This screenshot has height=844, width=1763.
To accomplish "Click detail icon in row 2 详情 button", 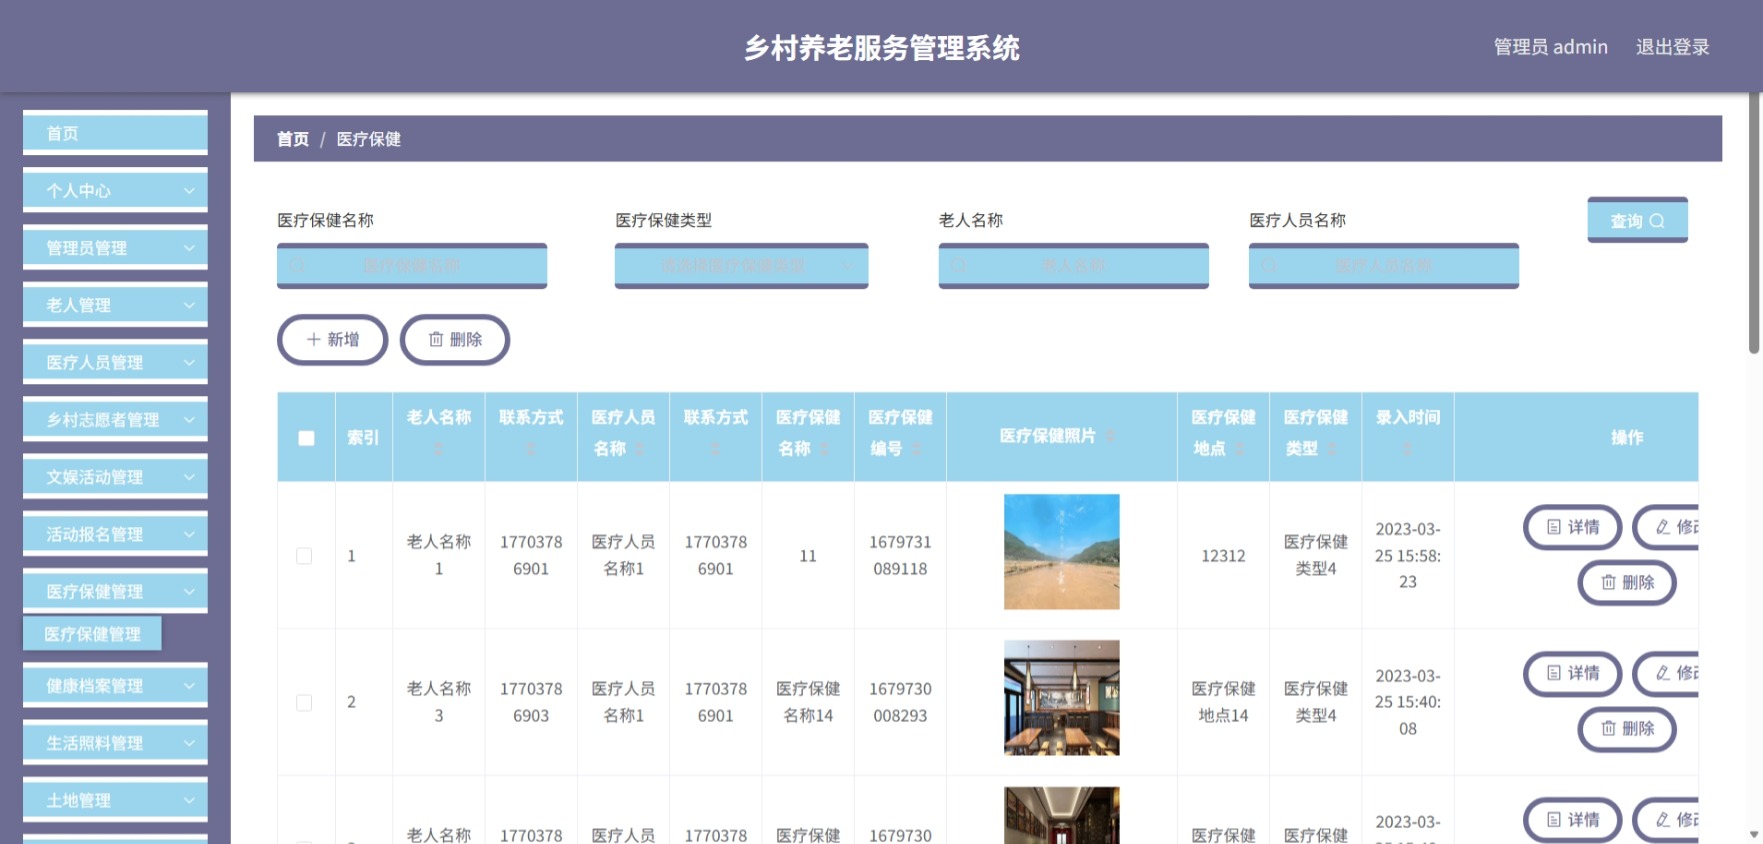I will point(1554,673).
